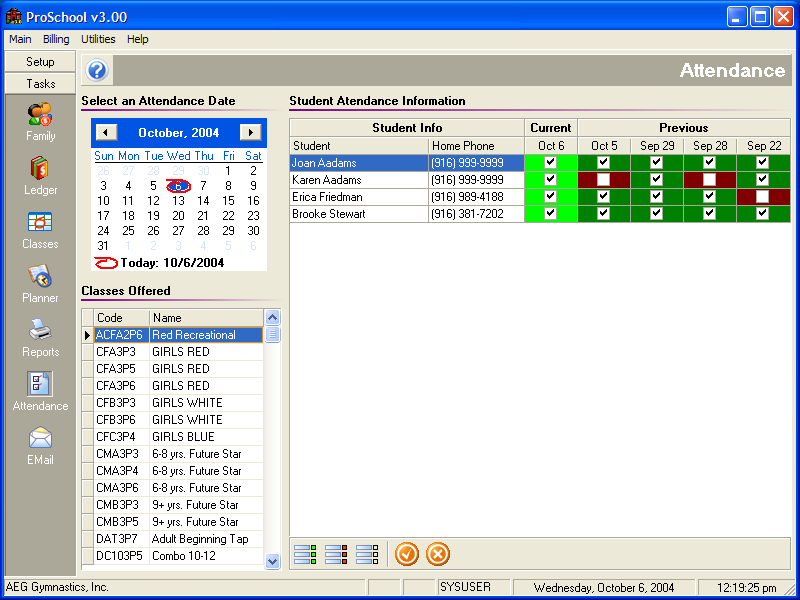This screenshot has height=600, width=800.
Task: Check Karen Aadams' Oct 5 attendance box
Action: (604, 180)
